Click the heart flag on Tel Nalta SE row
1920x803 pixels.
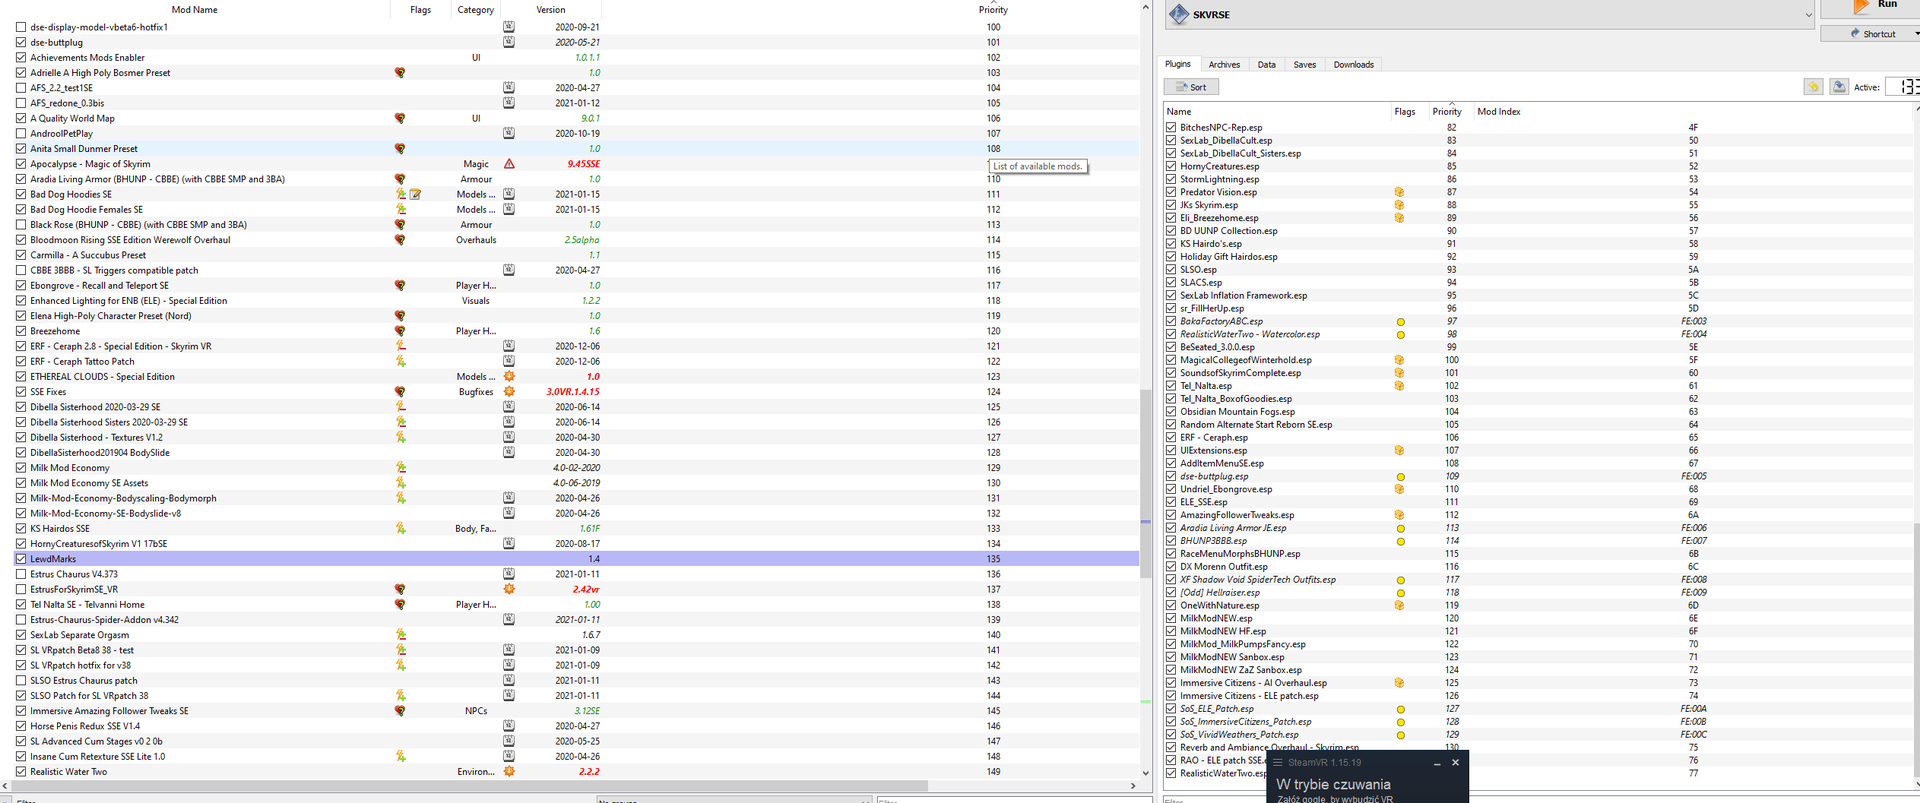coord(400,605)
